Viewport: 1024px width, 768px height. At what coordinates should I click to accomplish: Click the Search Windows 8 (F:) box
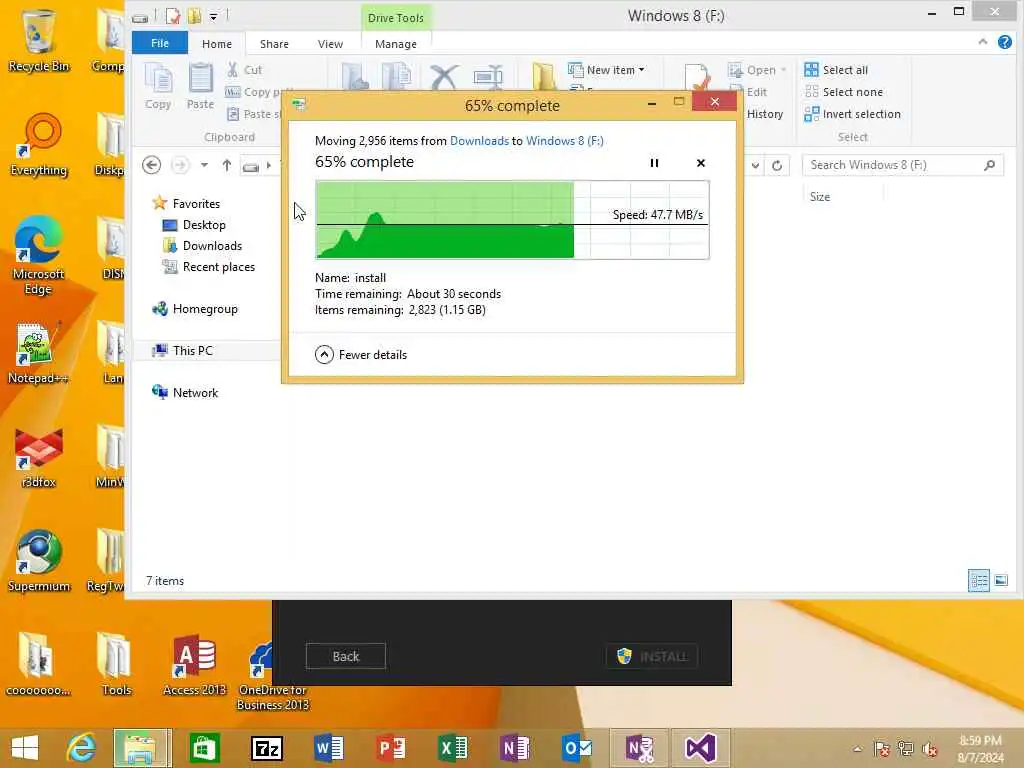pyautogui.click(x=903, y=165)
